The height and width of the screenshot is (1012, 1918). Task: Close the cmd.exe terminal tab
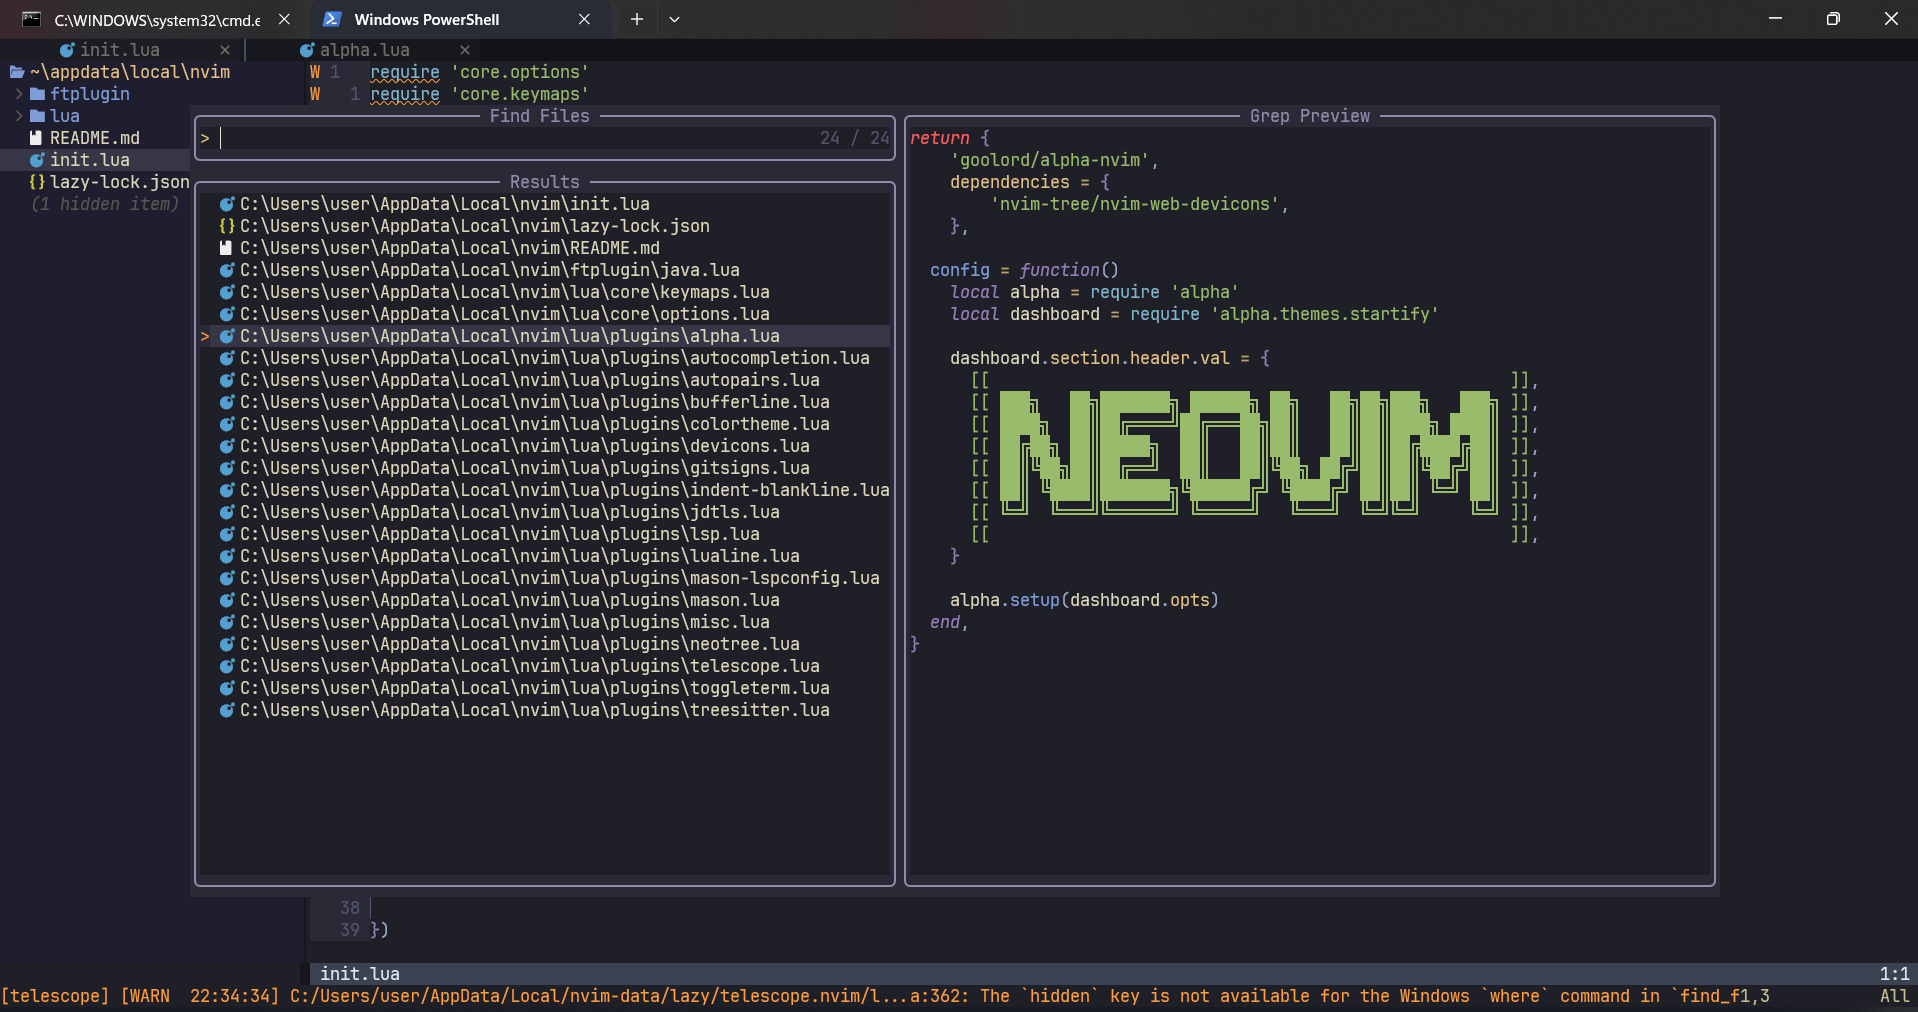pos(284,19)
